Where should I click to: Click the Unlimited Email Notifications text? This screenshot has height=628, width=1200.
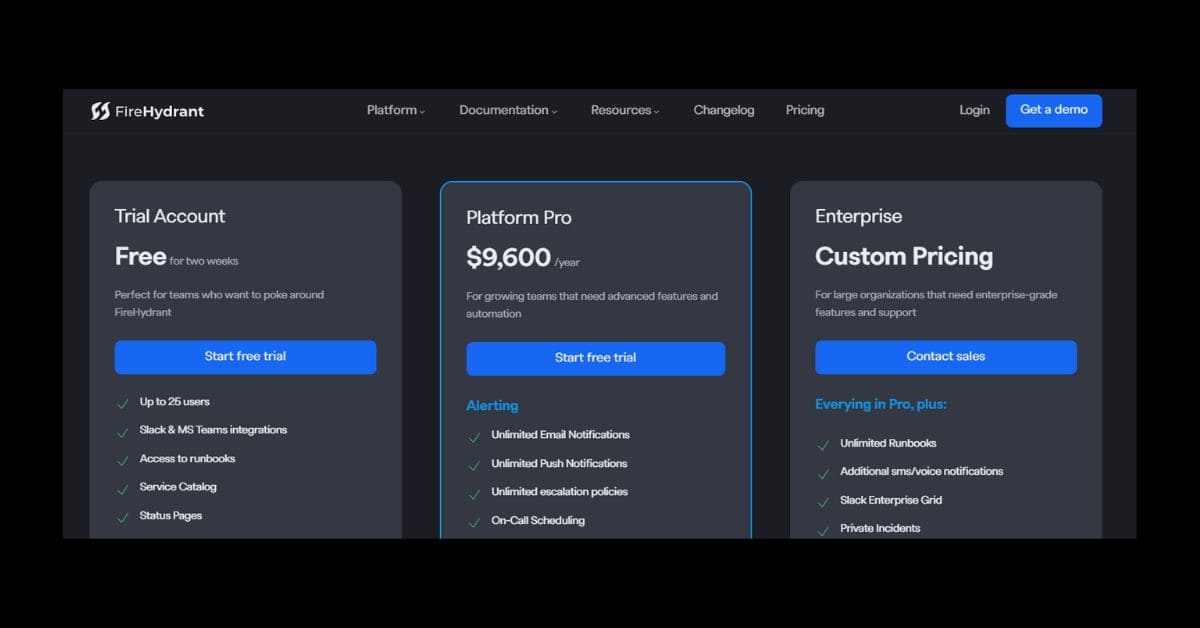coord(561,435)
